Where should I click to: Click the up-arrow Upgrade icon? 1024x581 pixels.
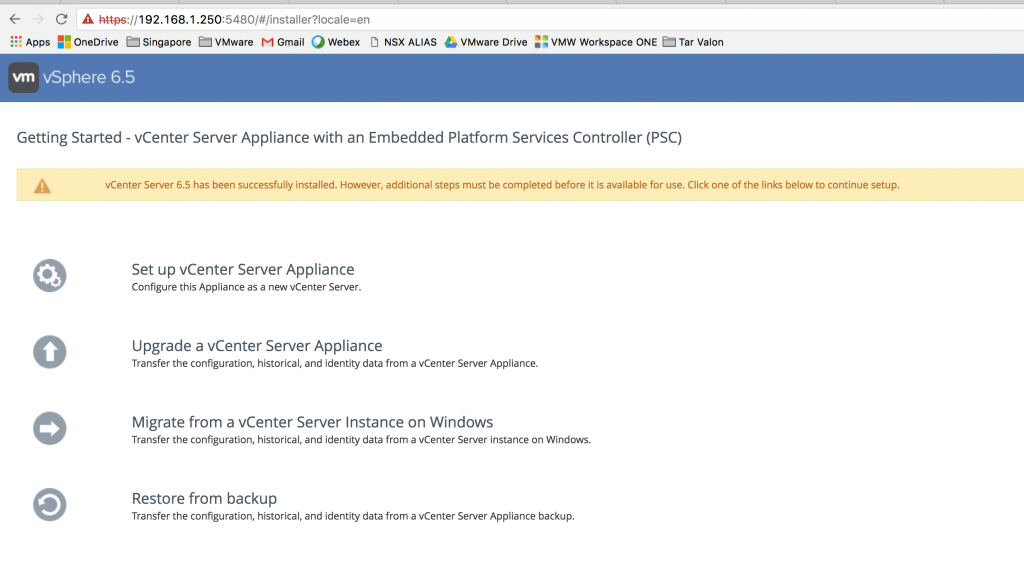click(x=50, y=352)
